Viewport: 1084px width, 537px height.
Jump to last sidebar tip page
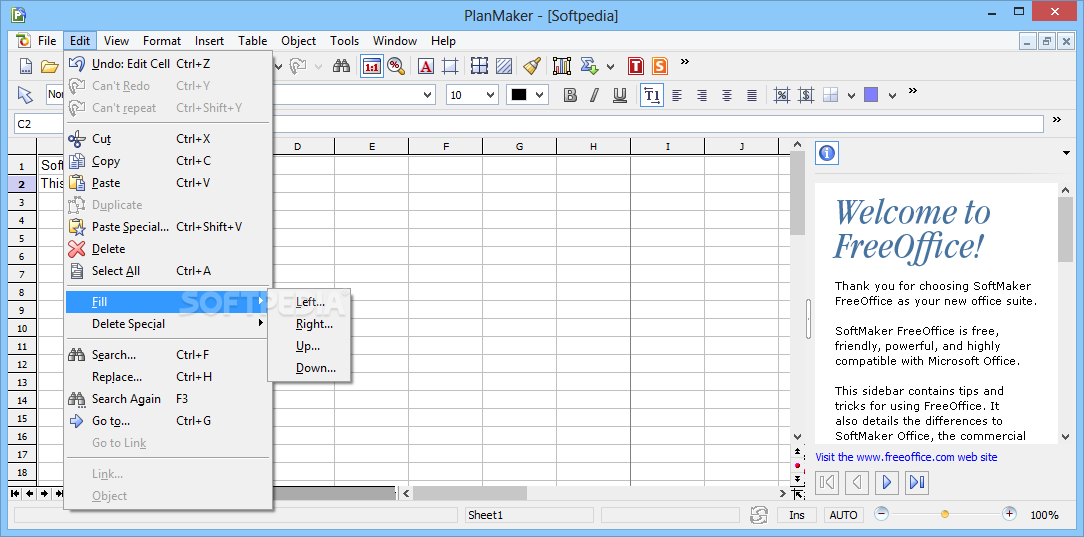tap(917, 482)
